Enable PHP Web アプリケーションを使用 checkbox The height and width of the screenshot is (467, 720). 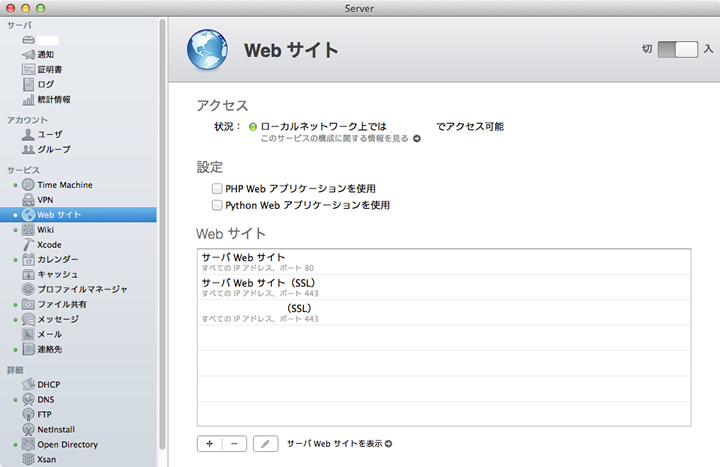point(217,188)
